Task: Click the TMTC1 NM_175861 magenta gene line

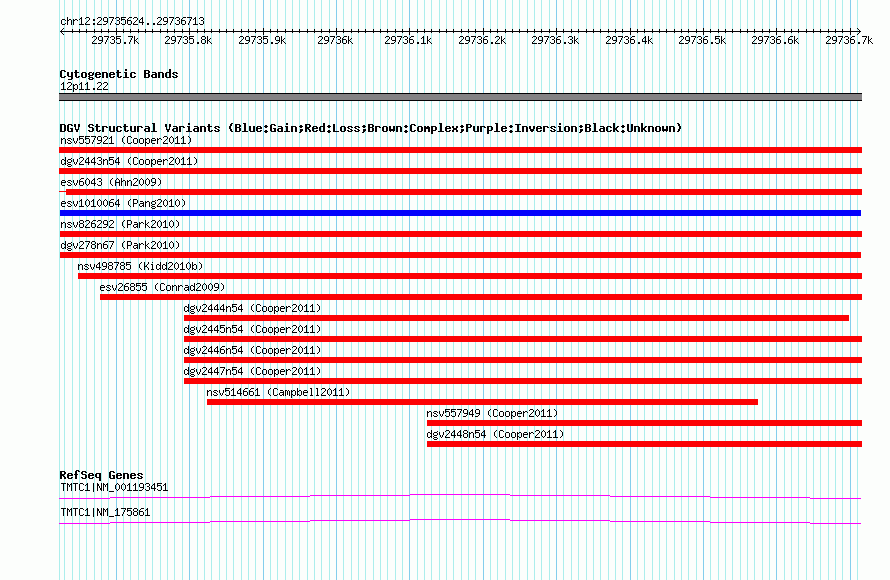Action: pos(460,522)
